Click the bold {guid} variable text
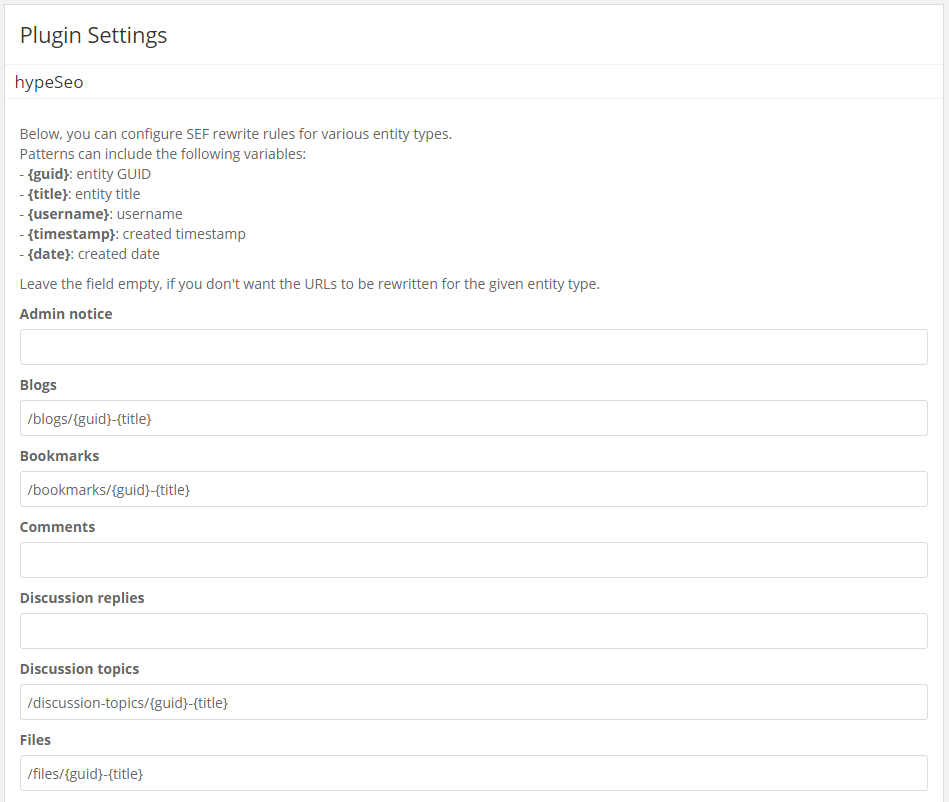This screenshot has width=949, height=802. [49, 174]
